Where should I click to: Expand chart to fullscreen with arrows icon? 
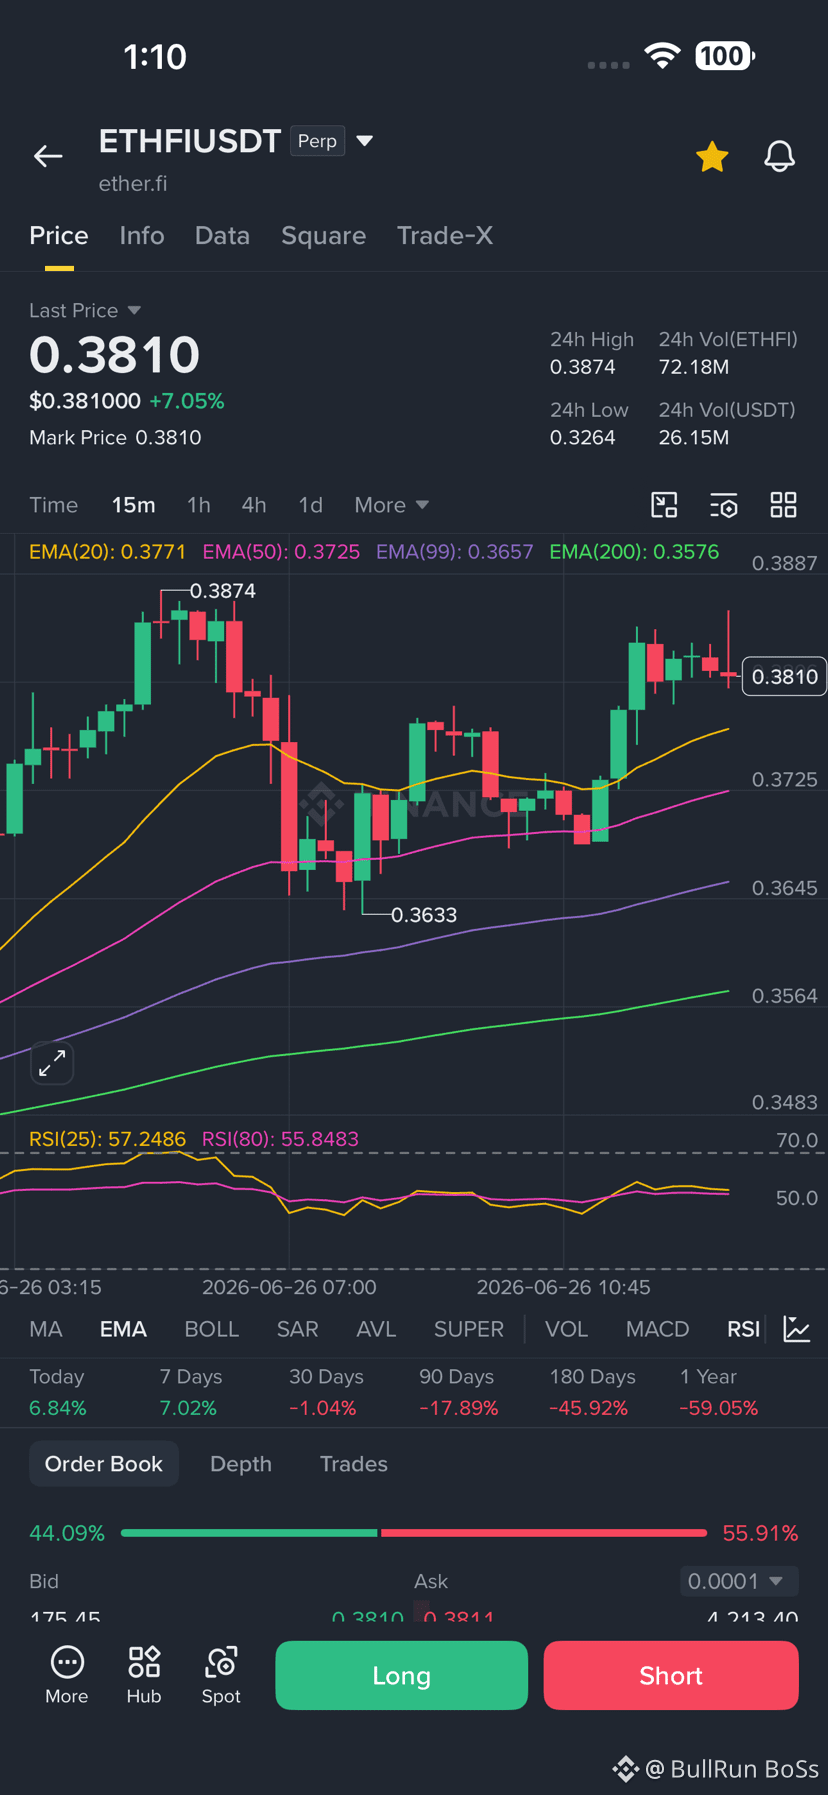(x=52, y=1063)
